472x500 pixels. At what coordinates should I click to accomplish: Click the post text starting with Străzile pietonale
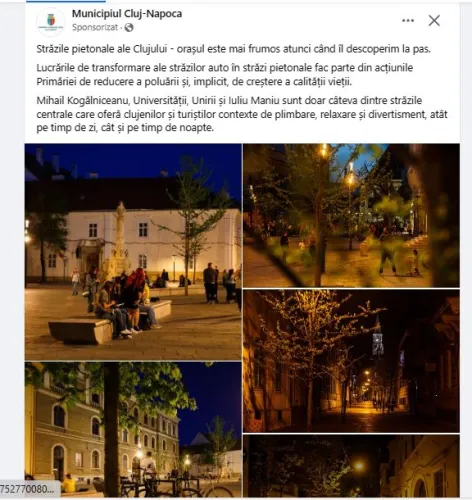(233, 49)
